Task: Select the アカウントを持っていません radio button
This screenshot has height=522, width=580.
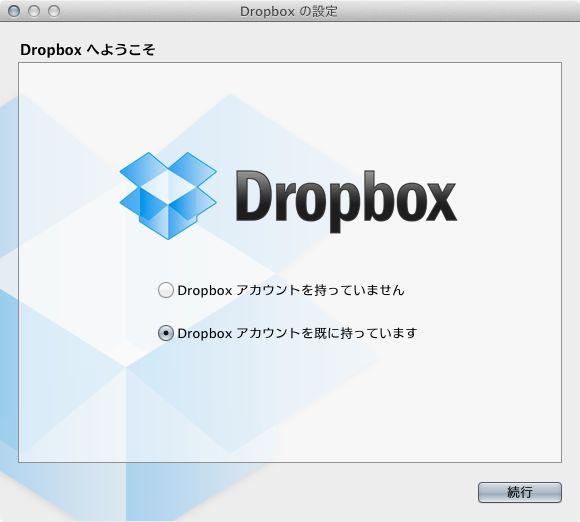Action: click(x=166, y=290)
